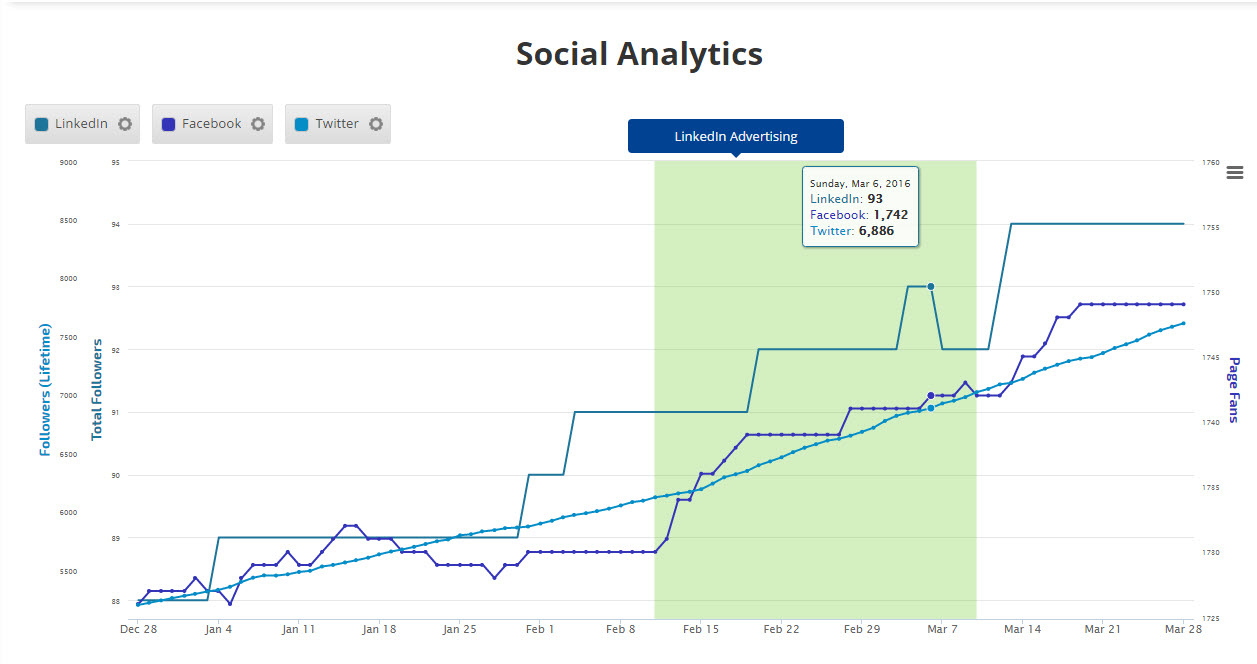This screenshot has height=664, width=1257.
Task: Click the Mar 6 tooltip box
Action: [x=860, y=206]
